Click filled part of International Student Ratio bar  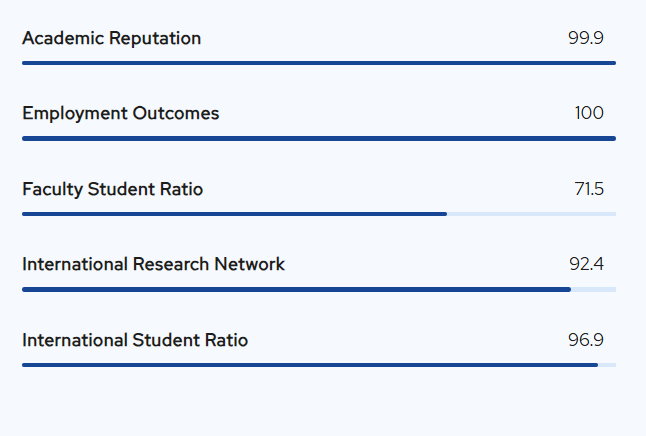[309, 365]
